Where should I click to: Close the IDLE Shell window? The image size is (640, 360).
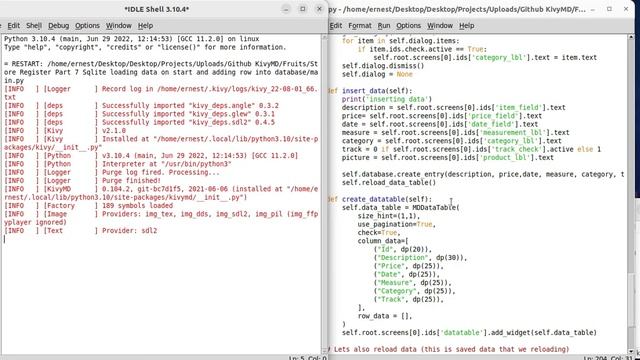click(x=319, y=9)
